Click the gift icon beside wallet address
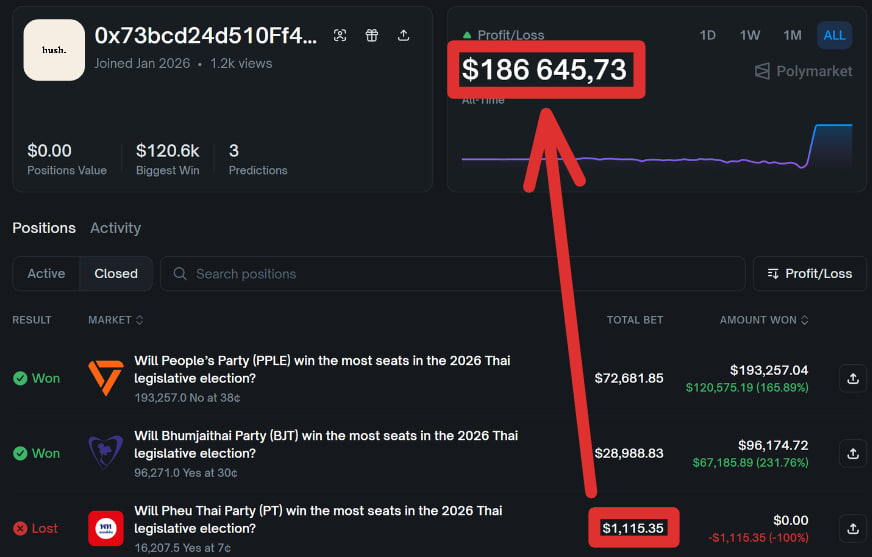 click(371, 36)
